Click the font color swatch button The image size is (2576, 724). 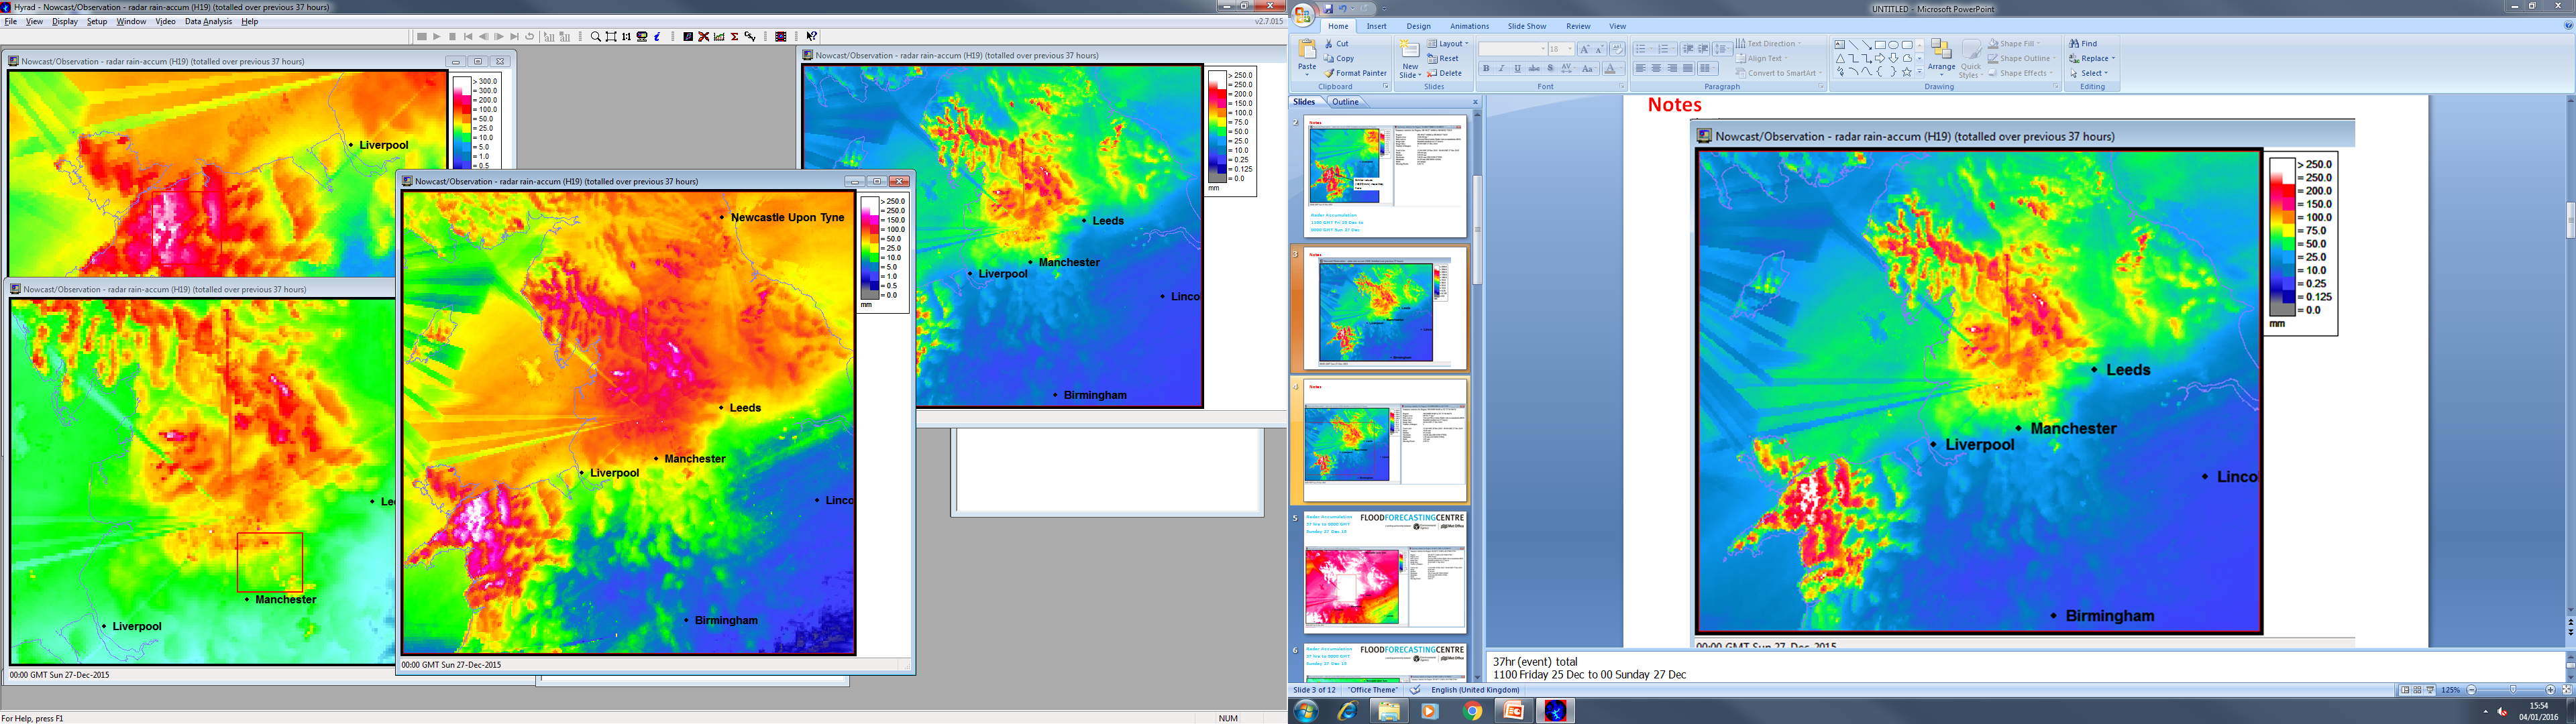1610,68
